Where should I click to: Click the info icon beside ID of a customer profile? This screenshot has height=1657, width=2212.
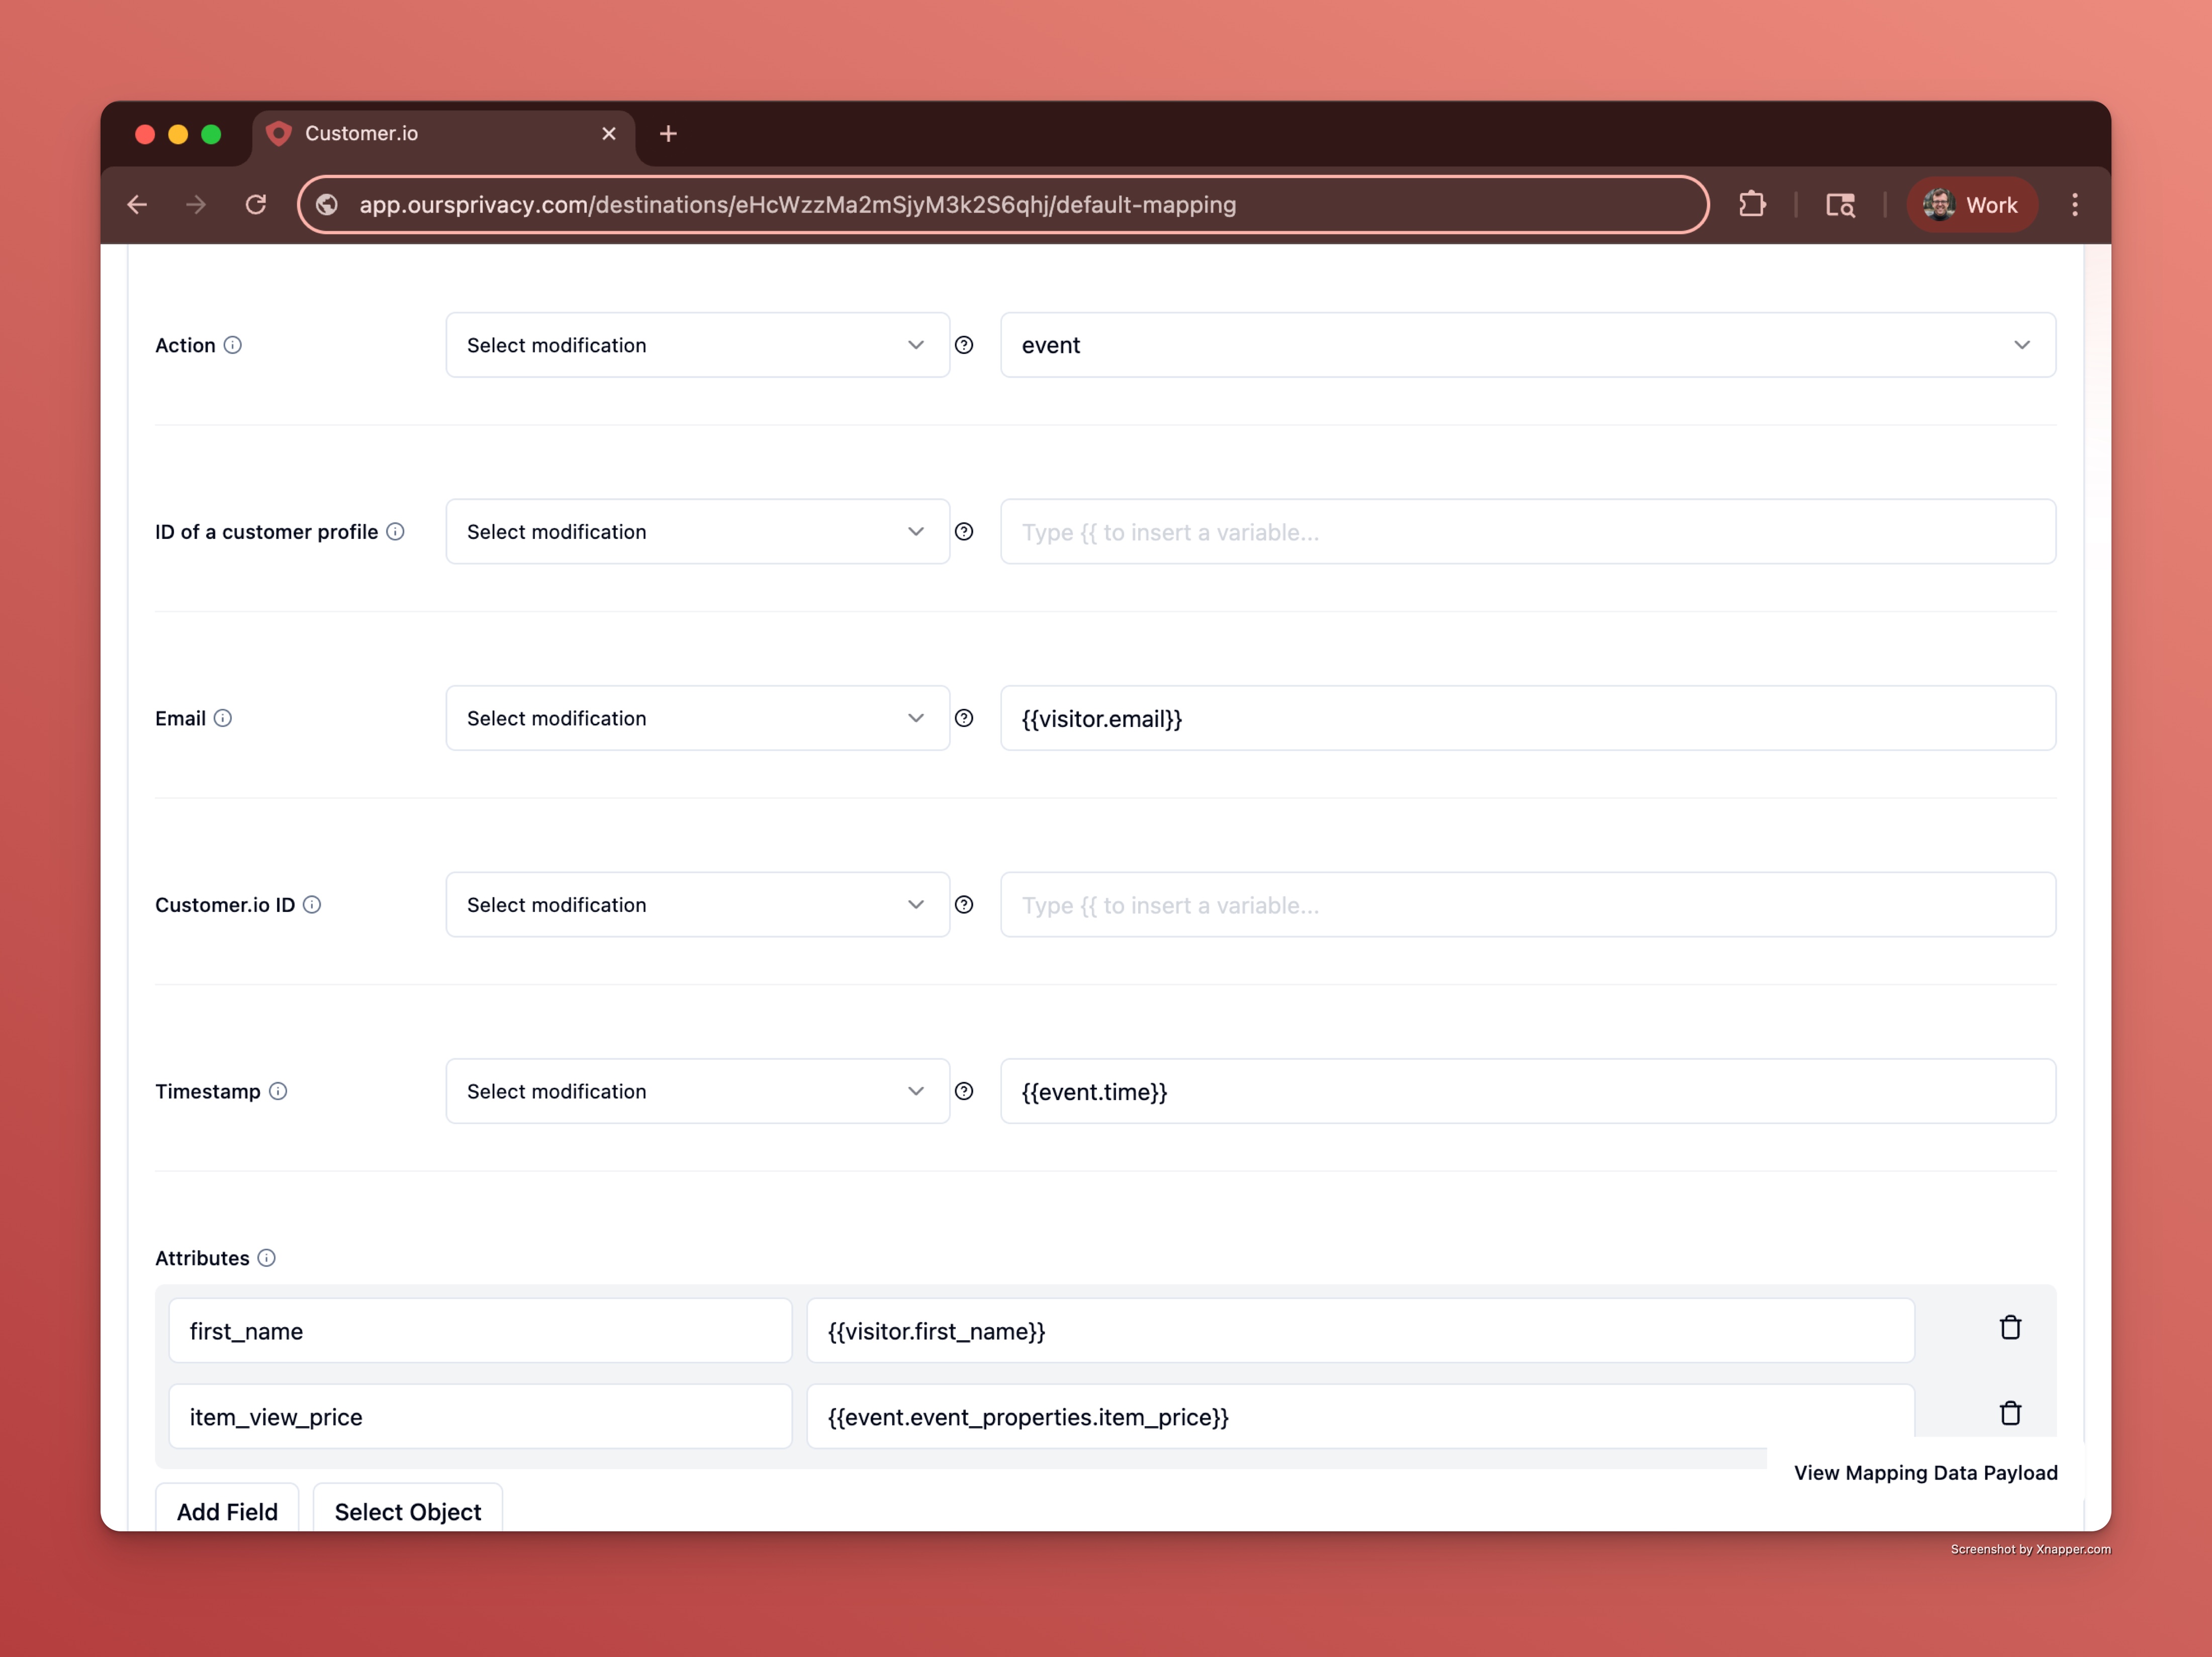396,532
